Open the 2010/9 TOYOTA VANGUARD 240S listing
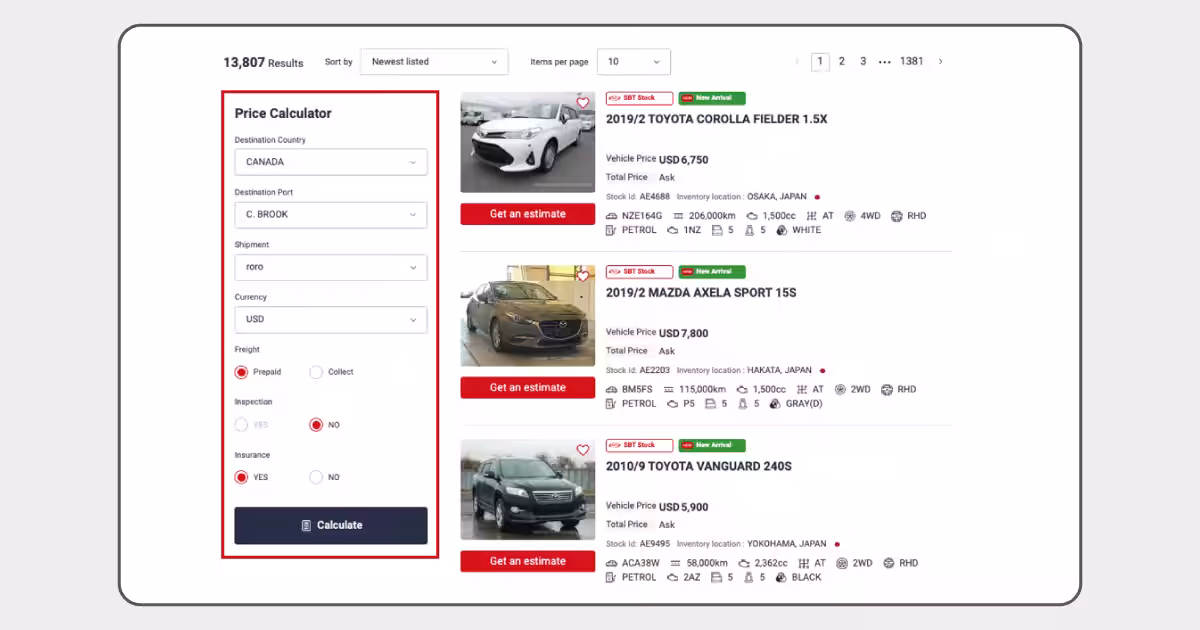 [x=699, y=466]
